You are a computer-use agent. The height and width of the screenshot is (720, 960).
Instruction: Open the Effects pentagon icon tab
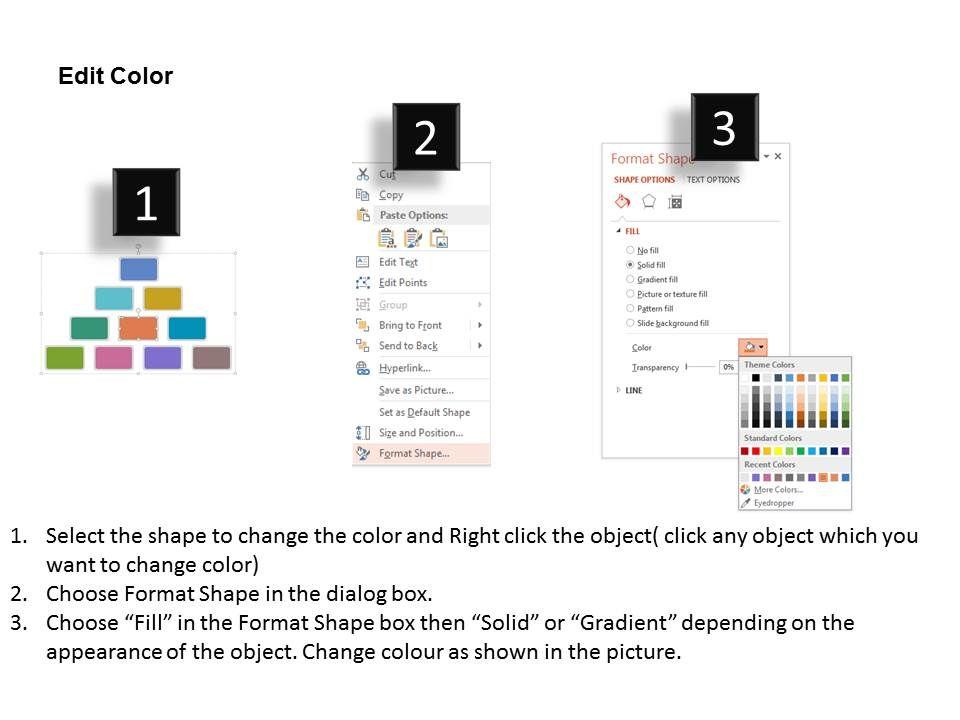649,201
